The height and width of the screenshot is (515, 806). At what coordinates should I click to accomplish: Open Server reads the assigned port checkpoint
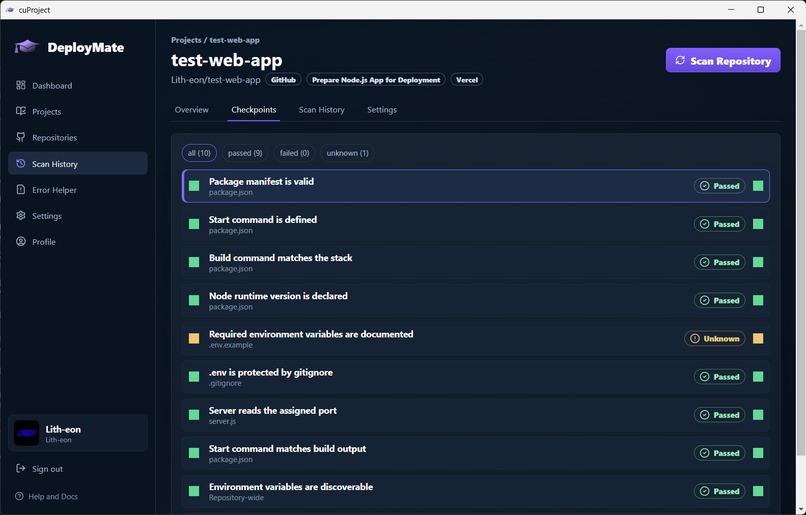tap(475, 415)
